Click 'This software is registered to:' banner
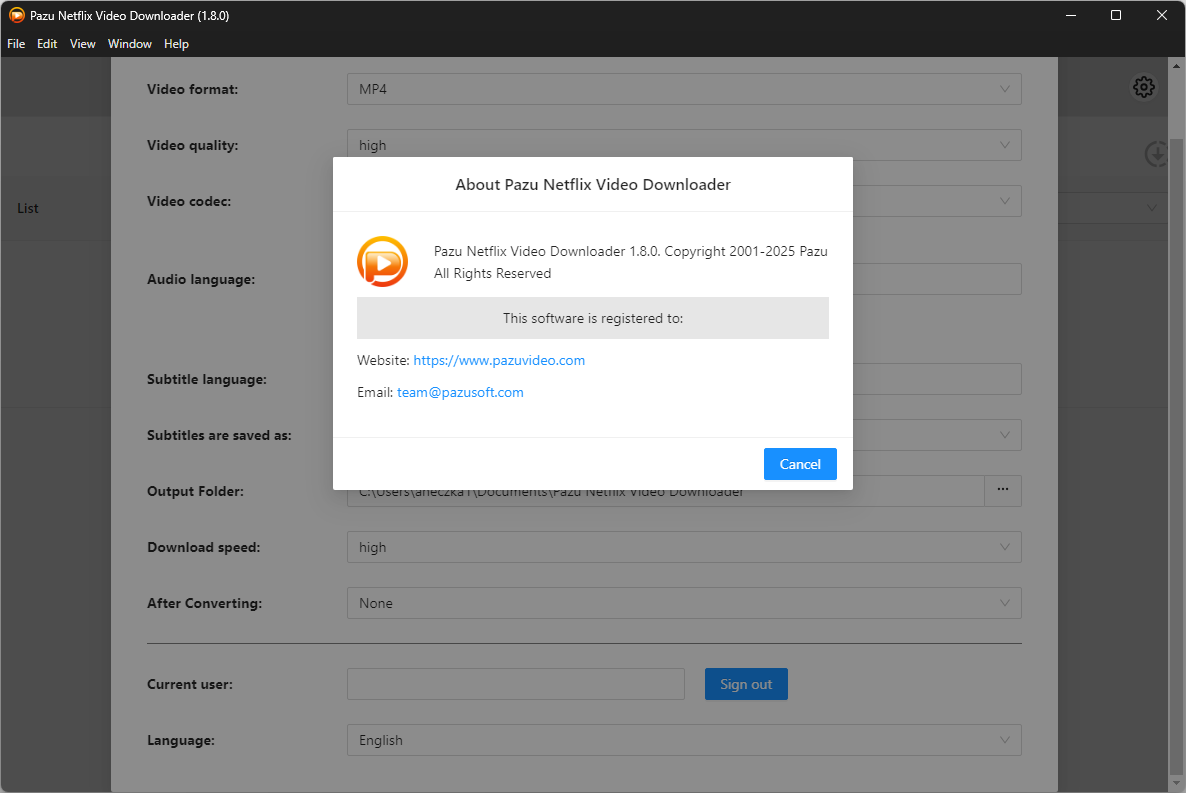The image size is (1186, 793). click(x=593, y=318)
